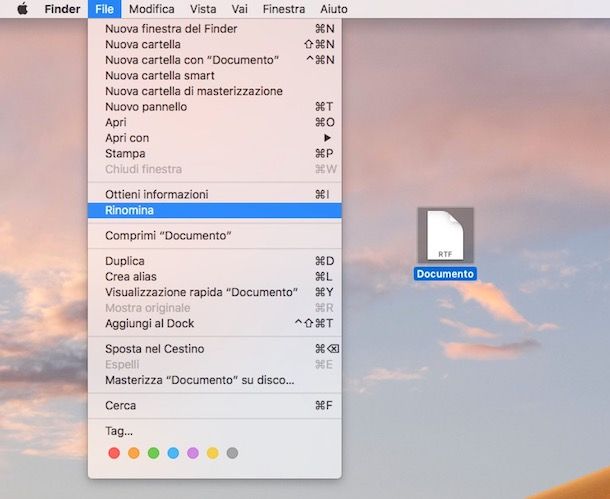Viewport: 610px width, 499px height.
Task: Apply the green tag dot
Action: 153,453
